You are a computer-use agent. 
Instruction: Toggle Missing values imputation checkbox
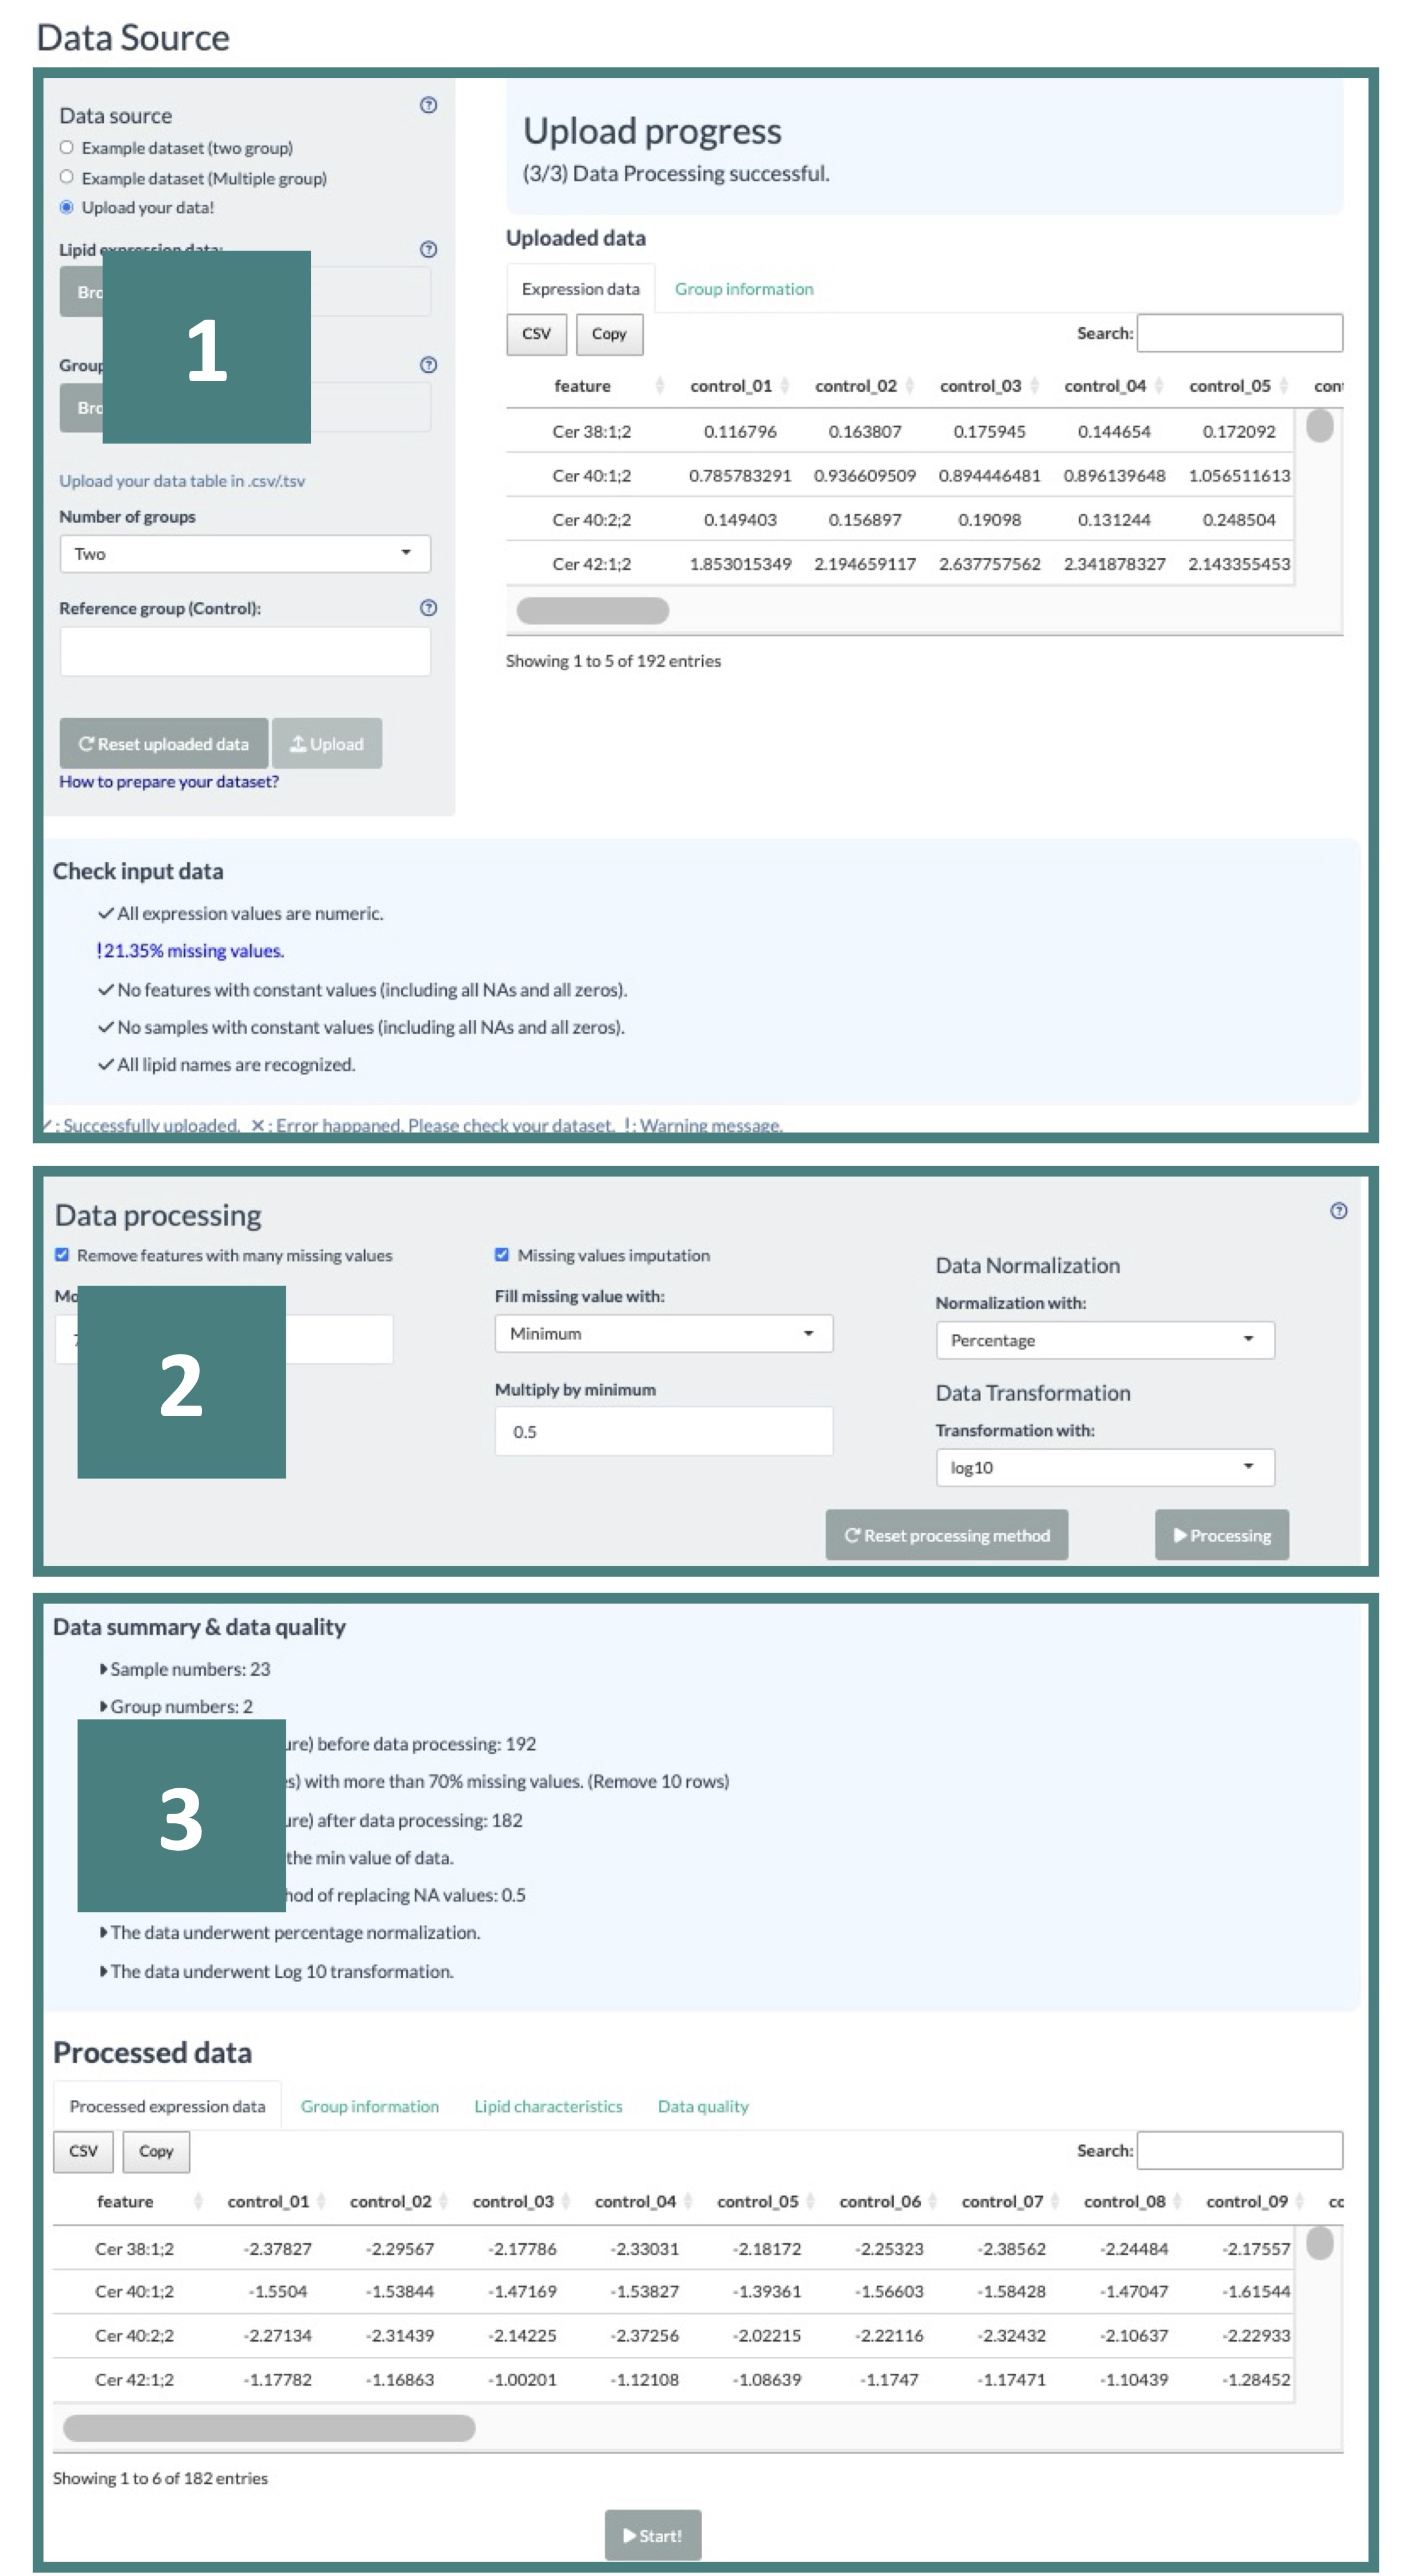pos(502,1255)
